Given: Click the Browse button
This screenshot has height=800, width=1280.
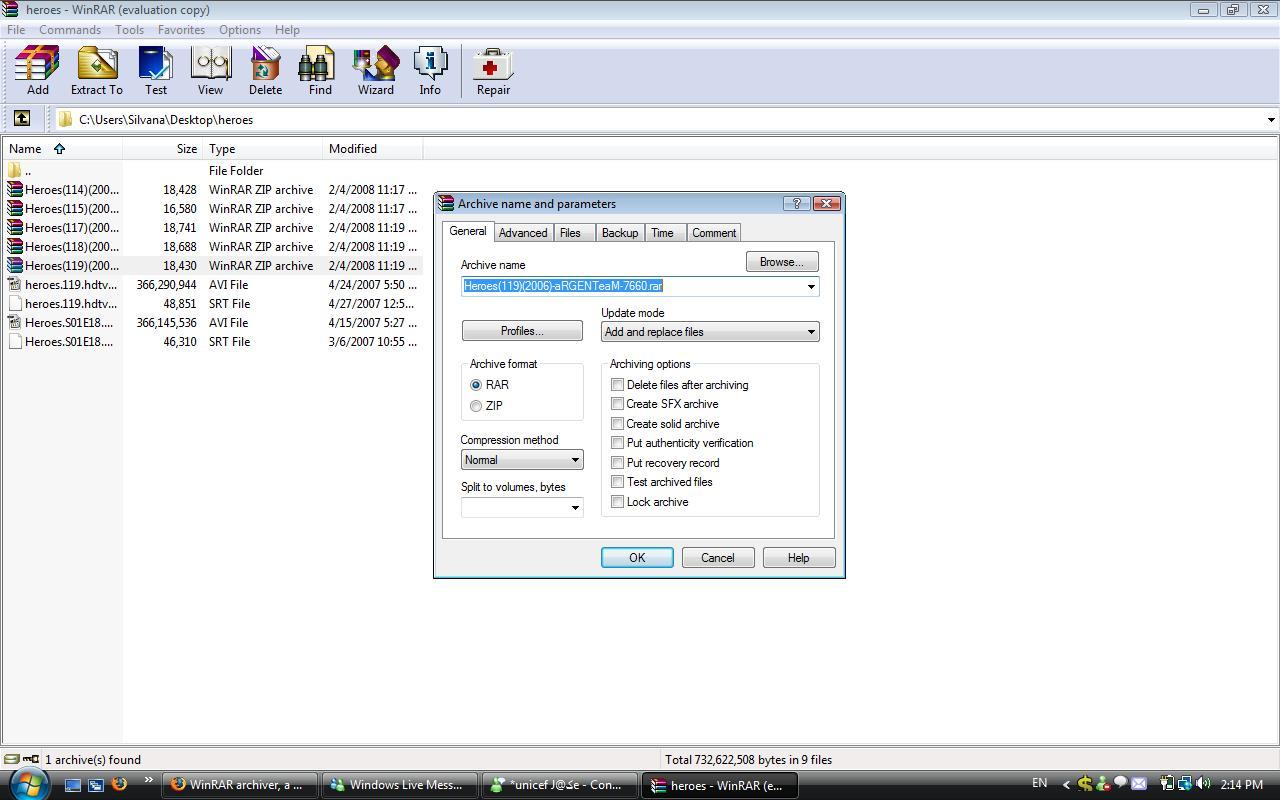Looking at the screenshot, I should (781, 261).
